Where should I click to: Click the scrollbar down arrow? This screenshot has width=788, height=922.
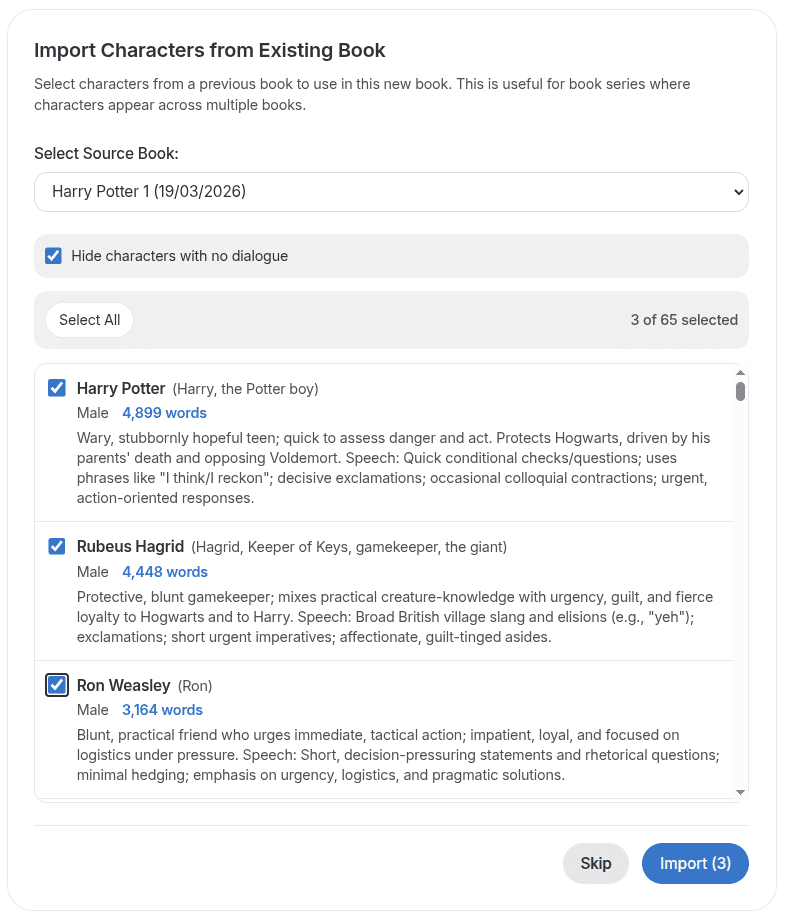pos(740,793)
